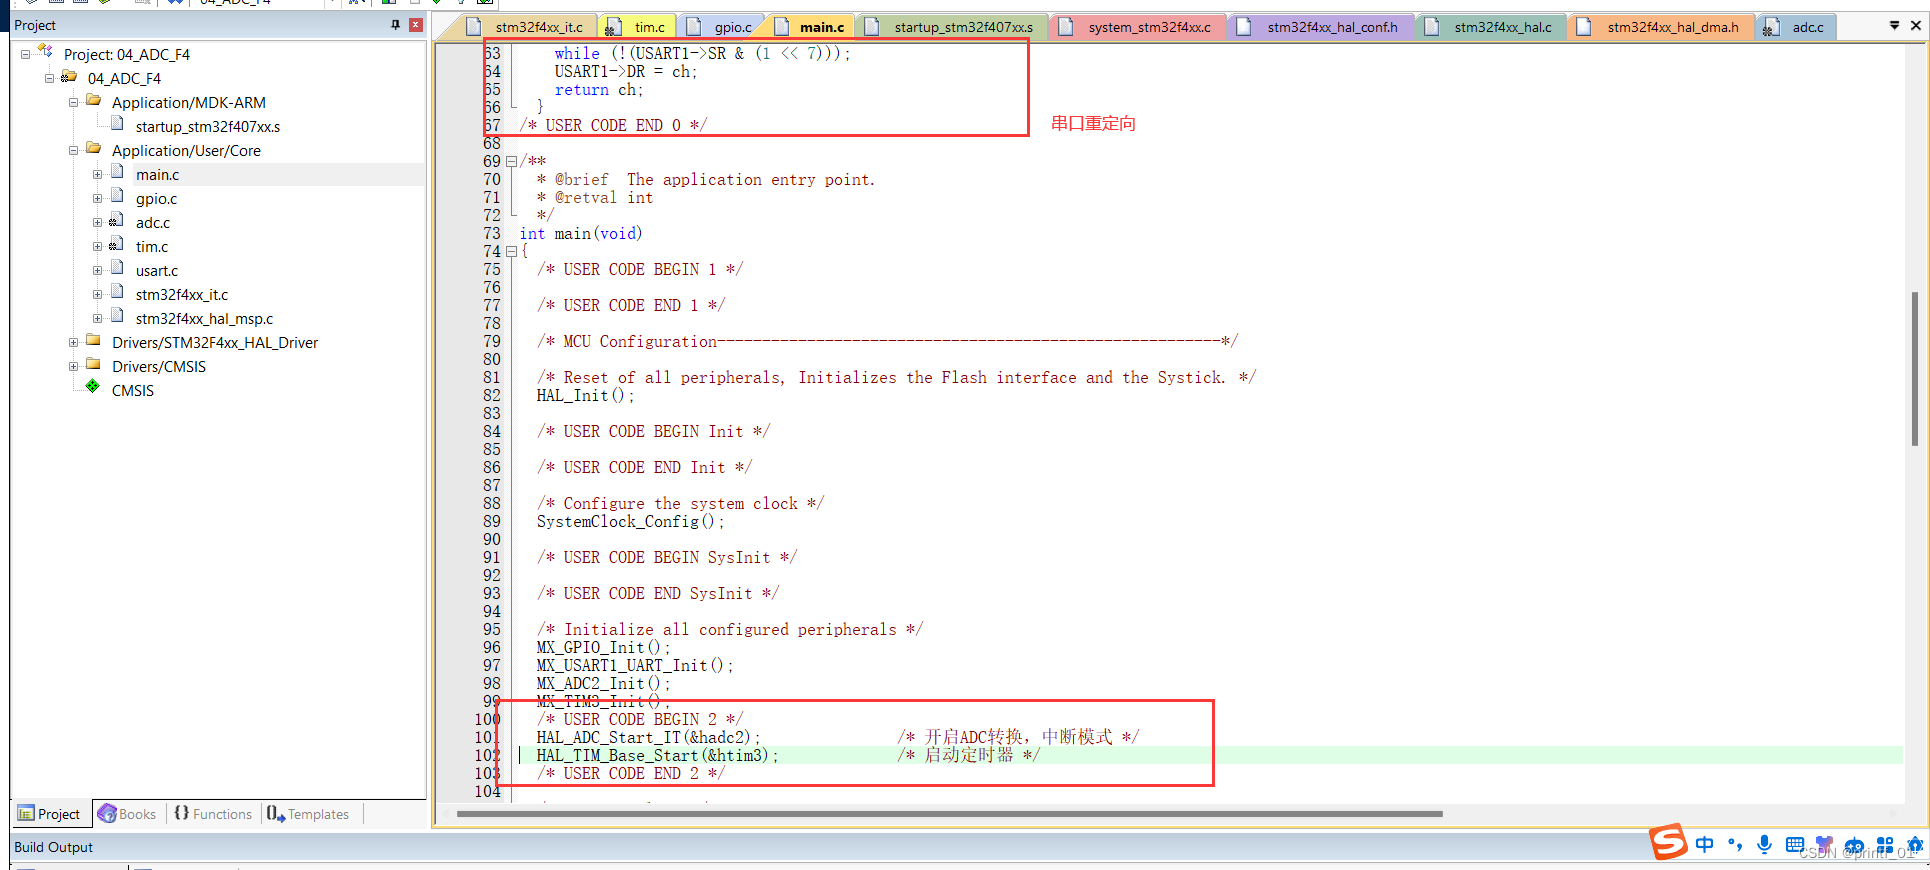Expand main.c dependencies in project tree
The height and width of the screenshot is (870, 1930).
(x=97, y=175)
